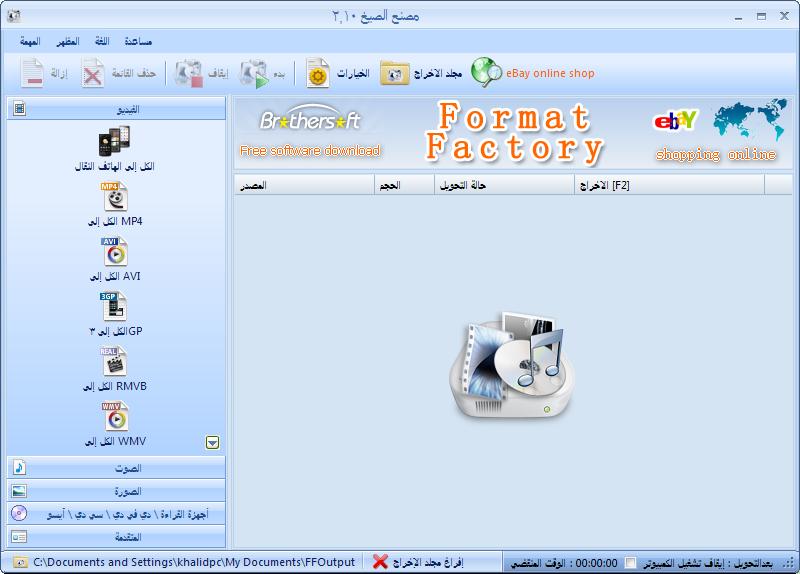
Task: Click the green down arrow for more formats
Action: 213,442
